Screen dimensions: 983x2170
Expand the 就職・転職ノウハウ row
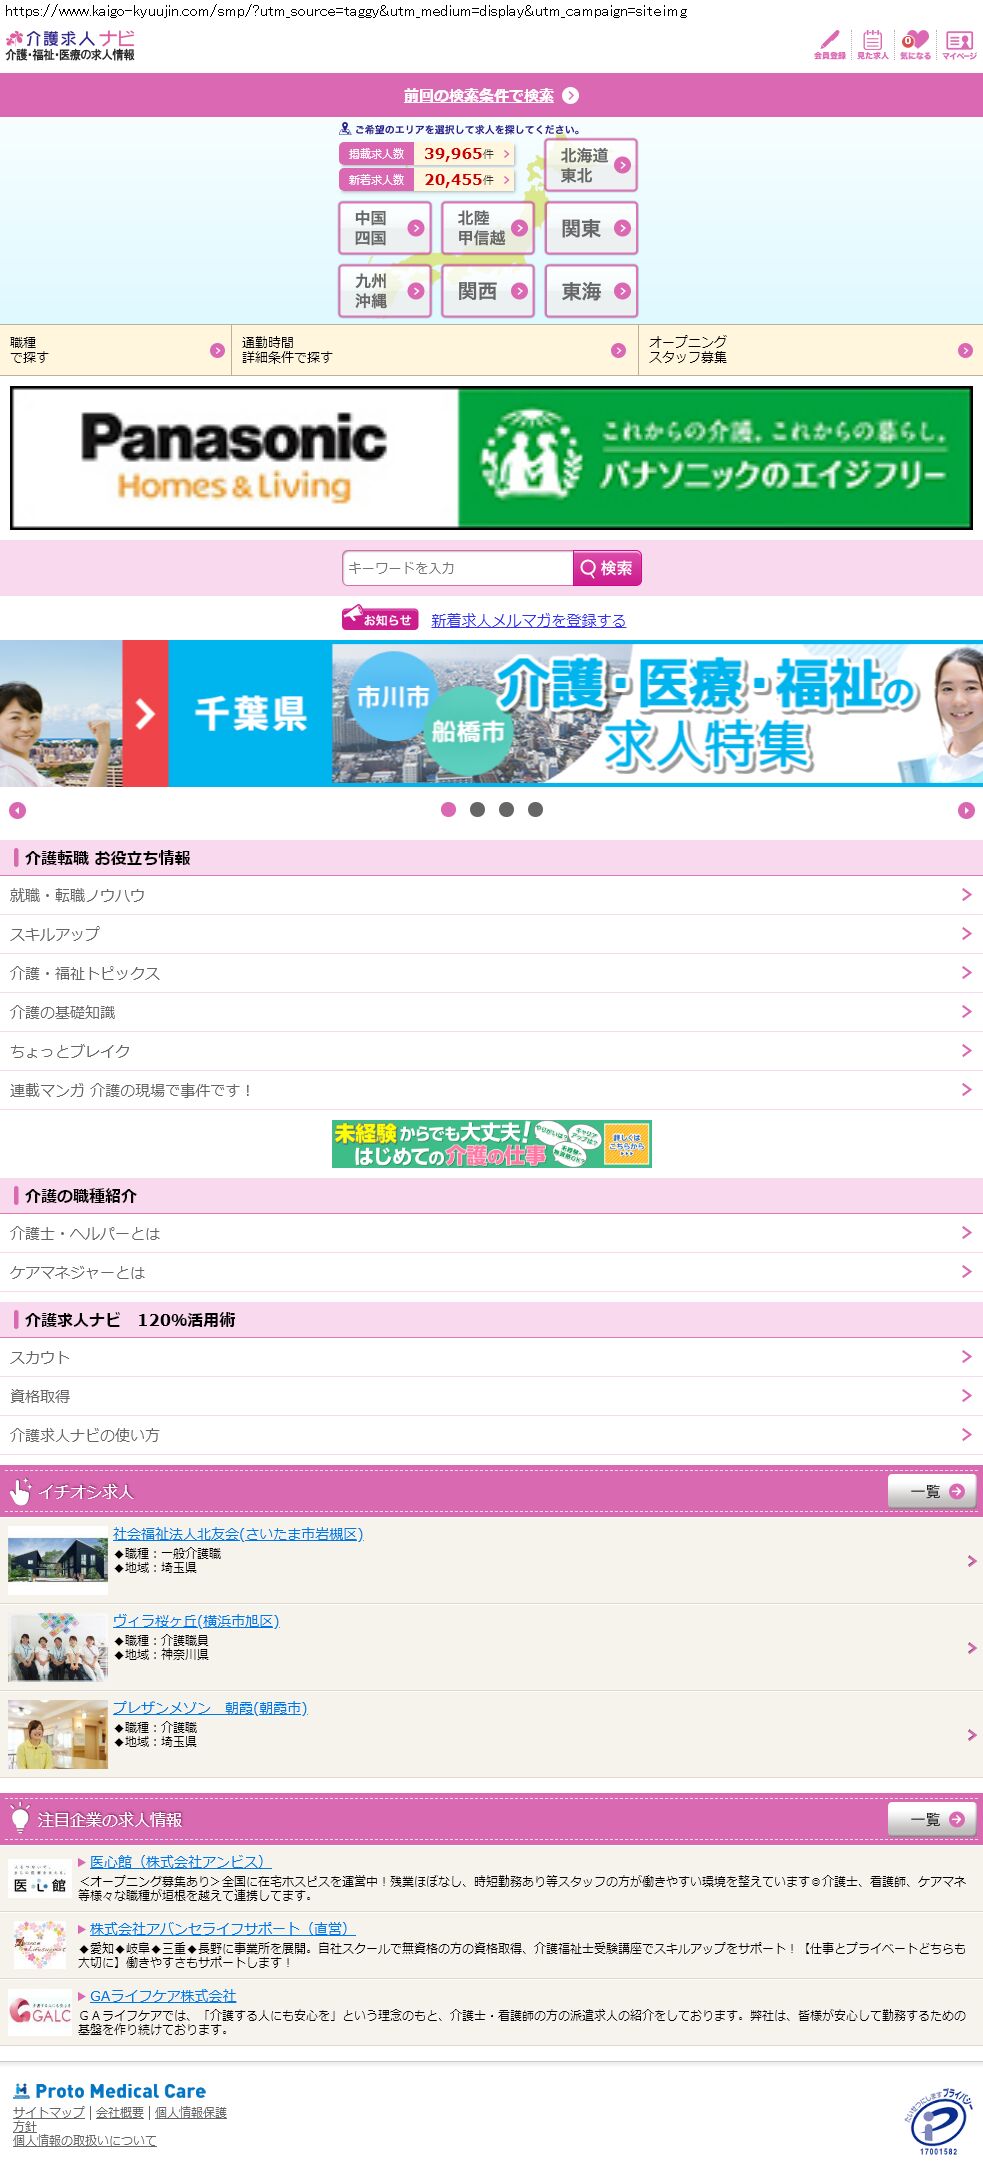[491, 895]
